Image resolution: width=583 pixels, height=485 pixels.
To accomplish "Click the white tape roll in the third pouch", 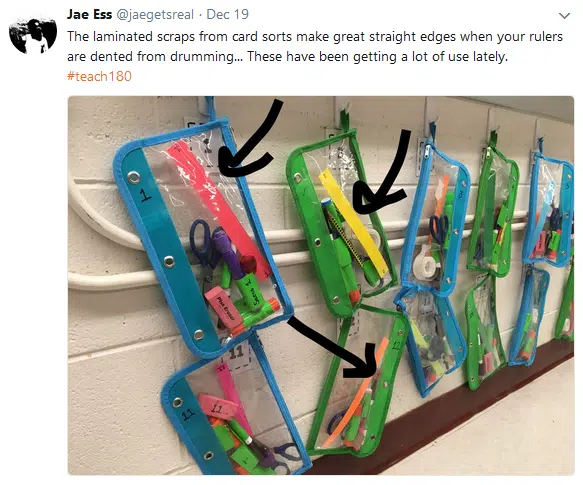I will coord(426,267).
